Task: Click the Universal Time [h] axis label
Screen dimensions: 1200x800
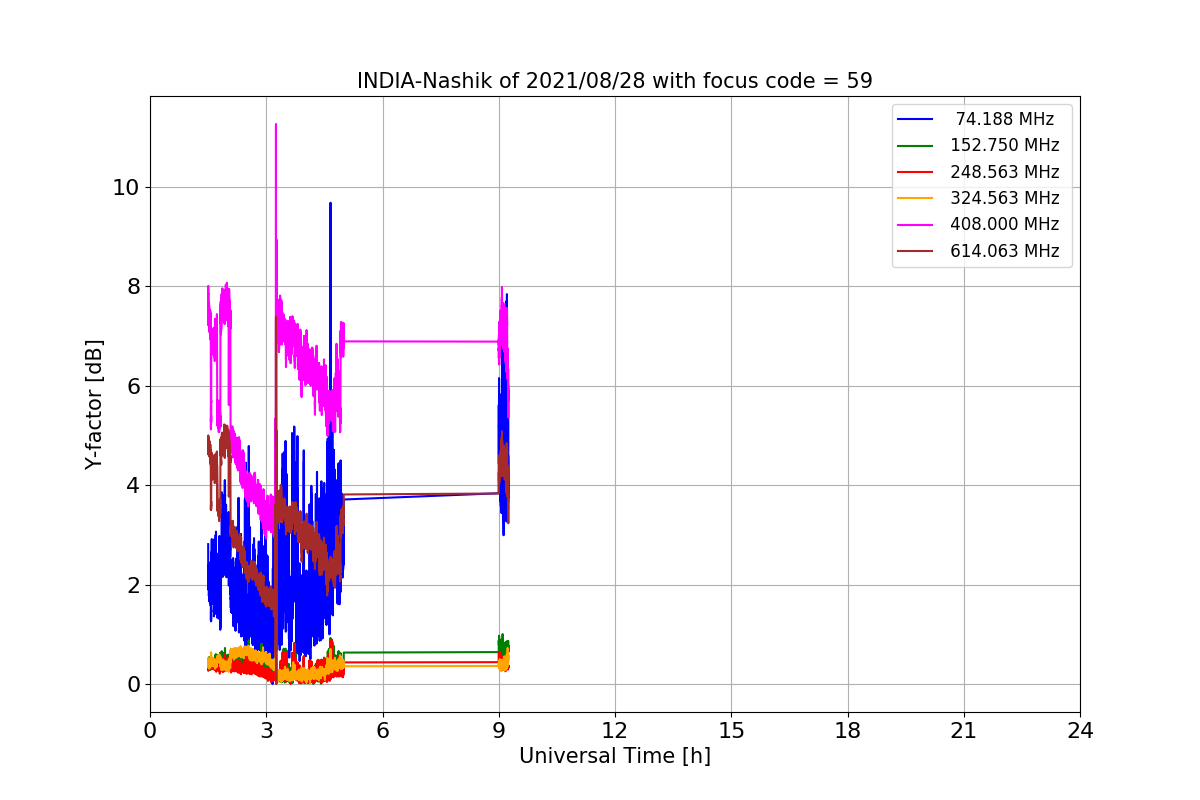Action: pyautogui.click(x=615, y=757)
